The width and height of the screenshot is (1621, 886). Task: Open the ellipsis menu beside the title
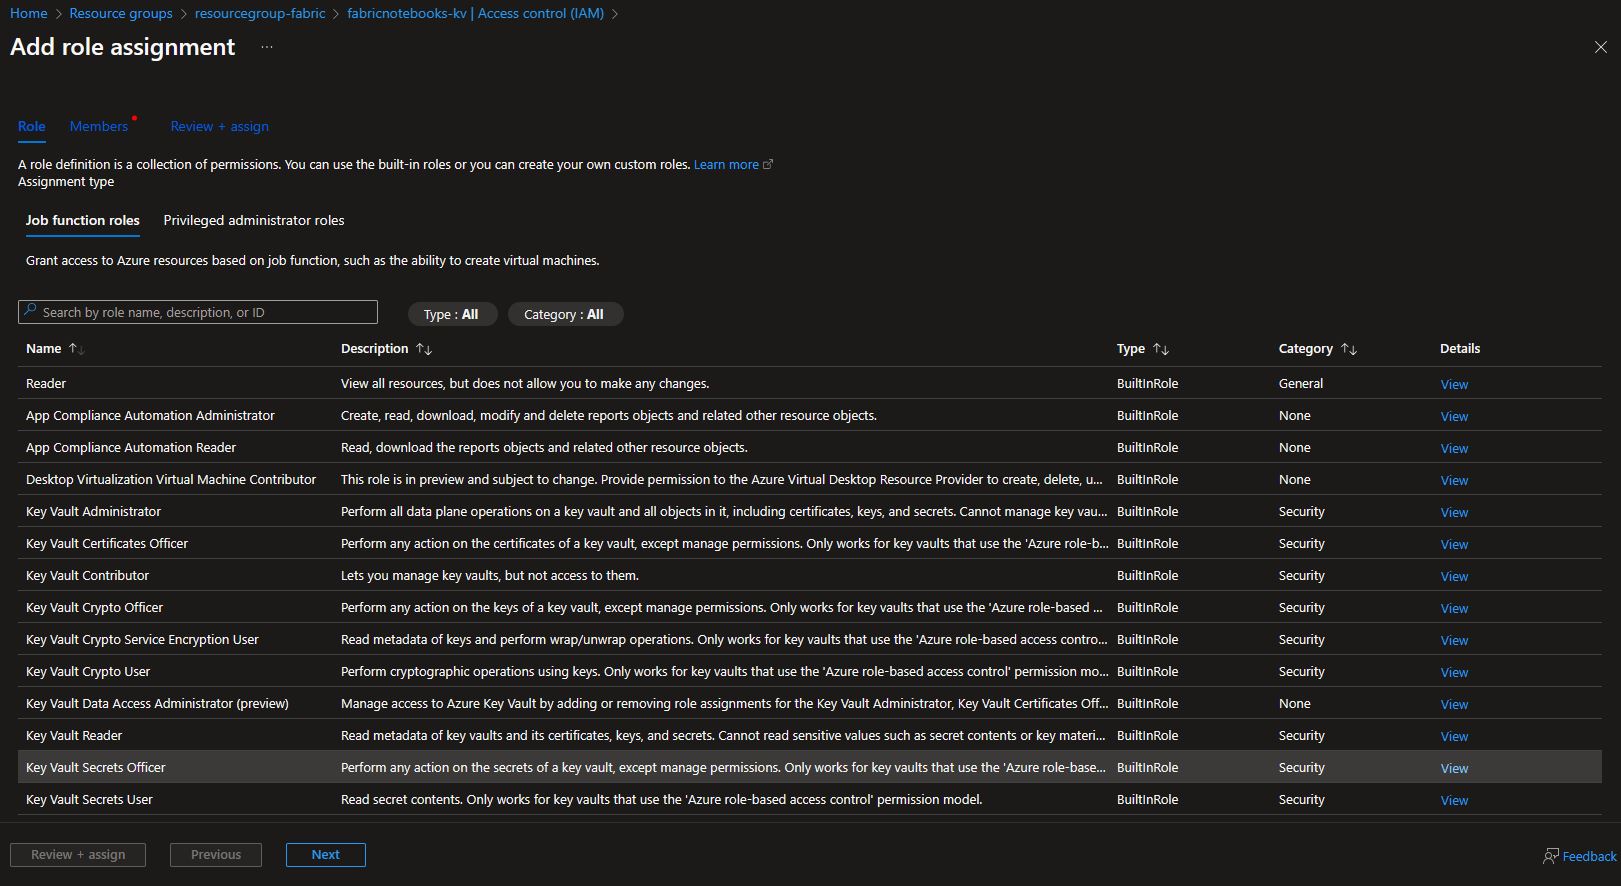pos(267,47)
